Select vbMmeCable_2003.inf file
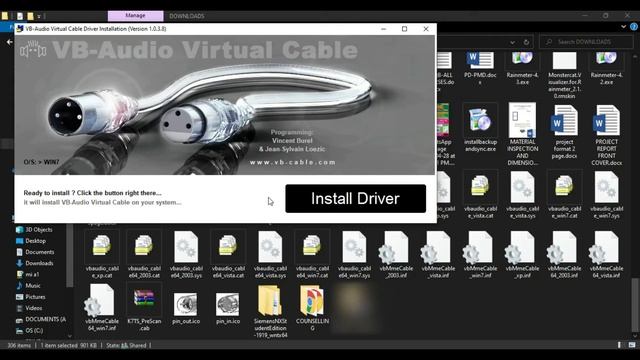The width and height of the screenshot is (640, 360). tap(396, 254)
